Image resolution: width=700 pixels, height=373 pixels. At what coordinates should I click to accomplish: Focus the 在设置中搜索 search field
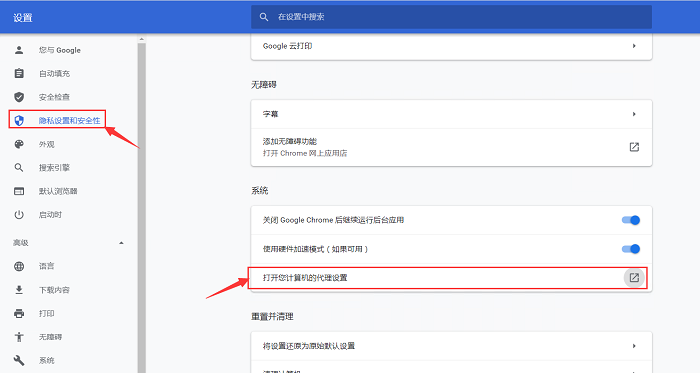point(451,17)
